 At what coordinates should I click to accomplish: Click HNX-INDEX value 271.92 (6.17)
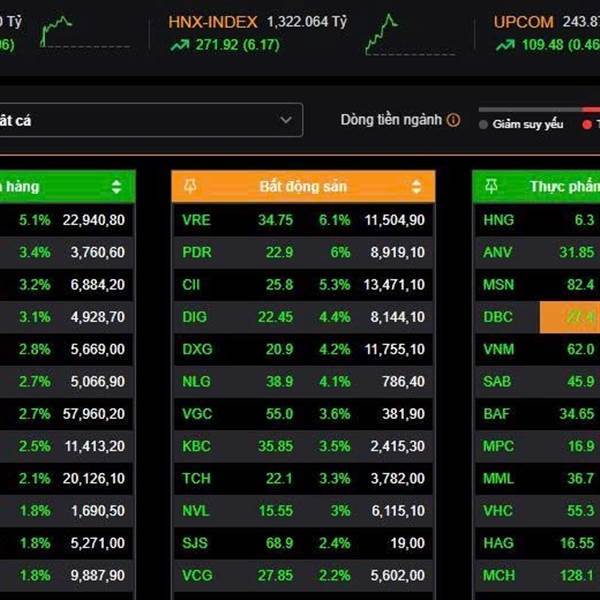[x=238, y=45]
